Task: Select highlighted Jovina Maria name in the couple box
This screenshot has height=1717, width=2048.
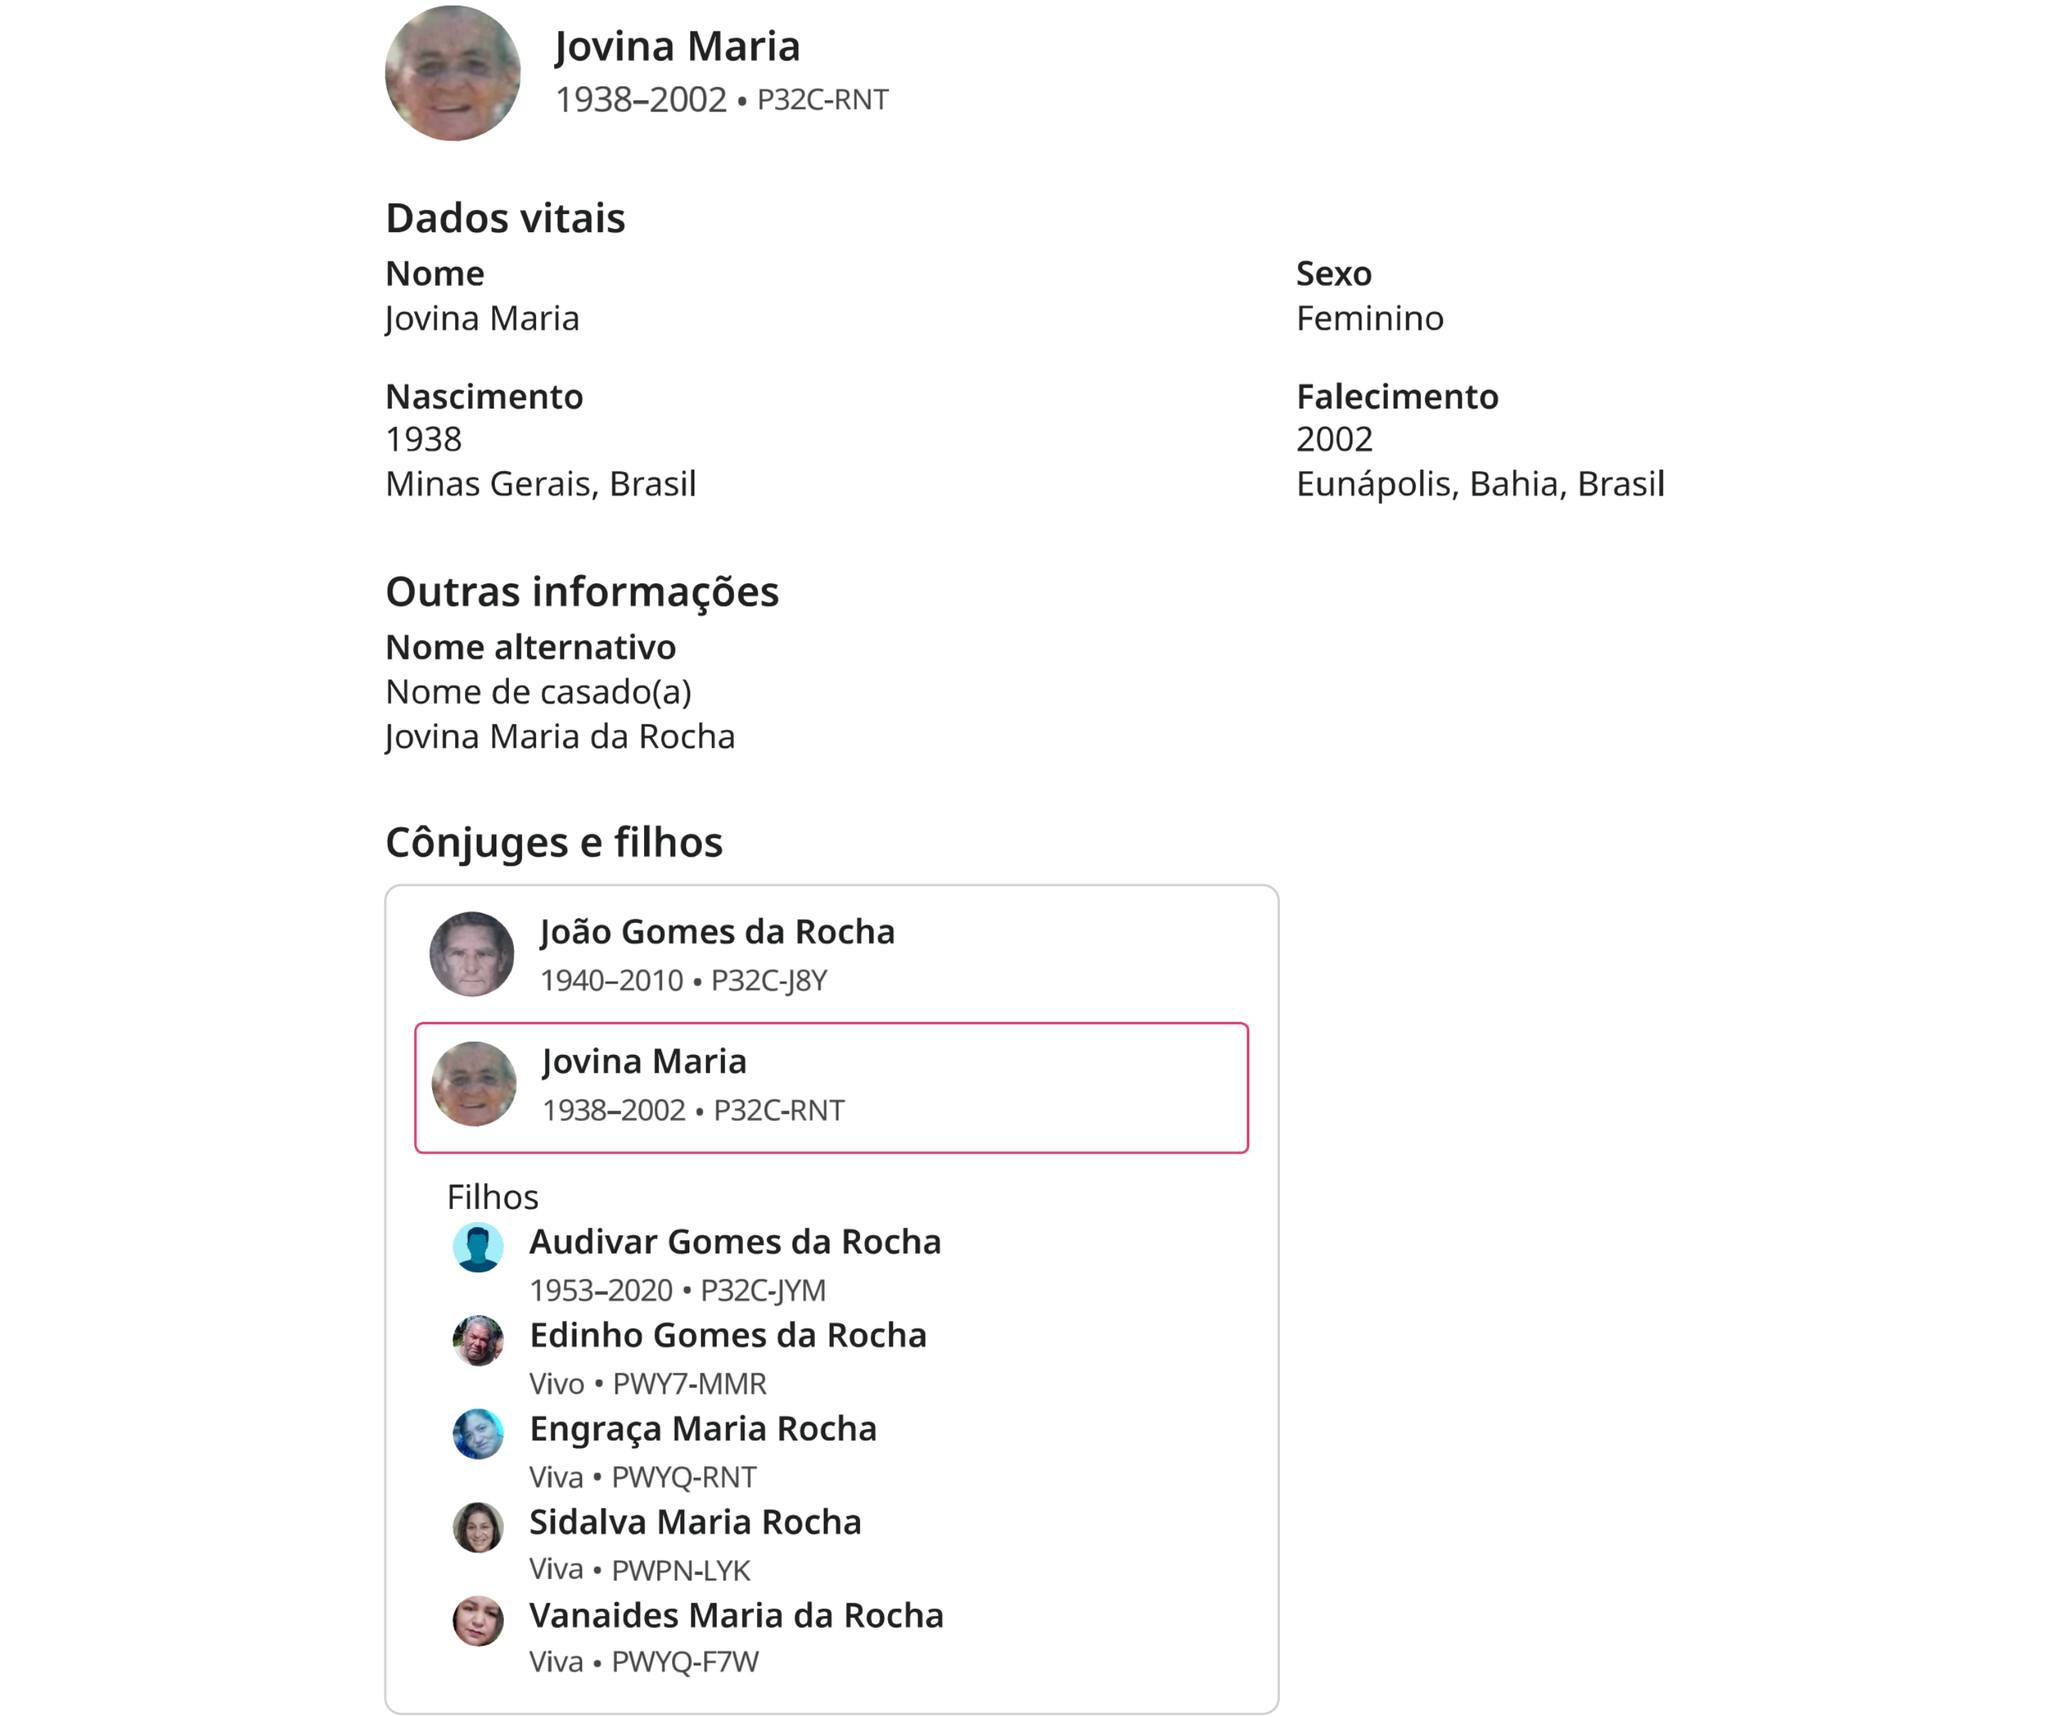Action: pyautogui.click(x=644, y=1061)
